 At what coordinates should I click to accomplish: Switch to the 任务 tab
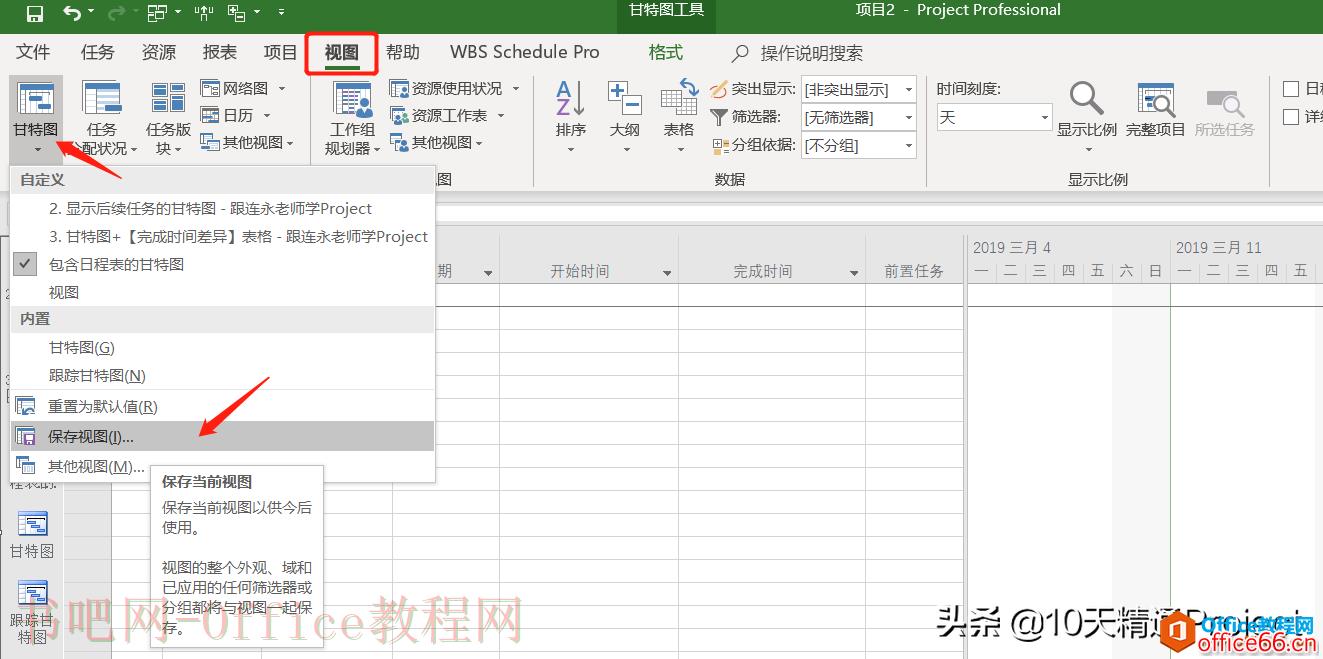point(97,52)
